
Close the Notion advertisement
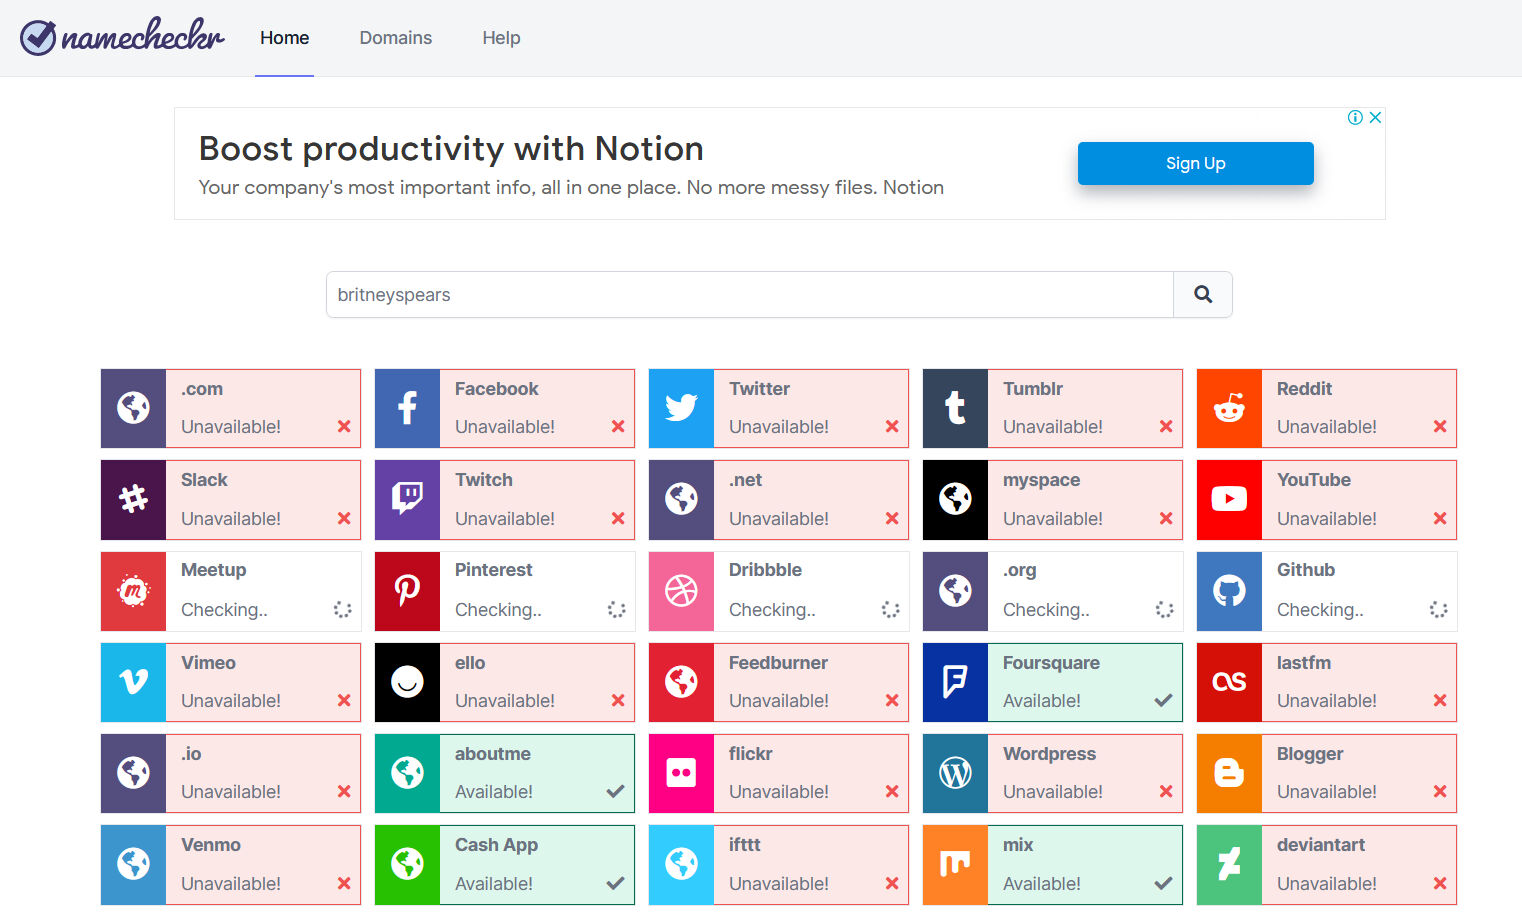point(1376,117)
